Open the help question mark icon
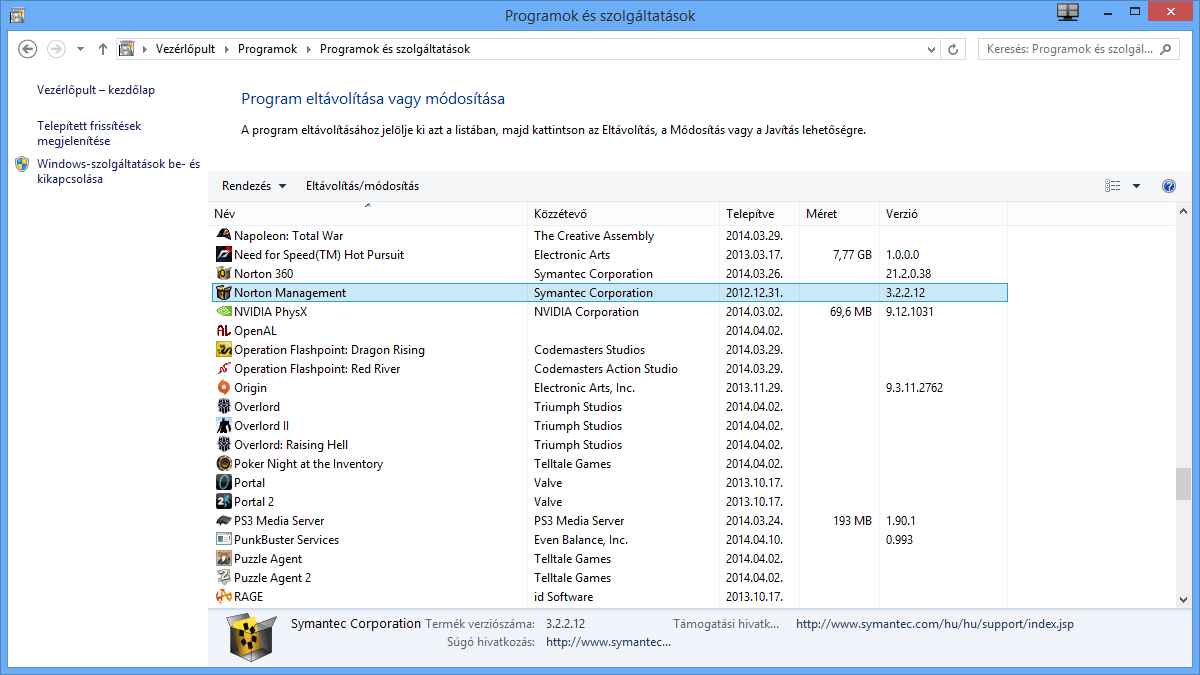Screen dimensions: 1200x675 coord(1169,186)
